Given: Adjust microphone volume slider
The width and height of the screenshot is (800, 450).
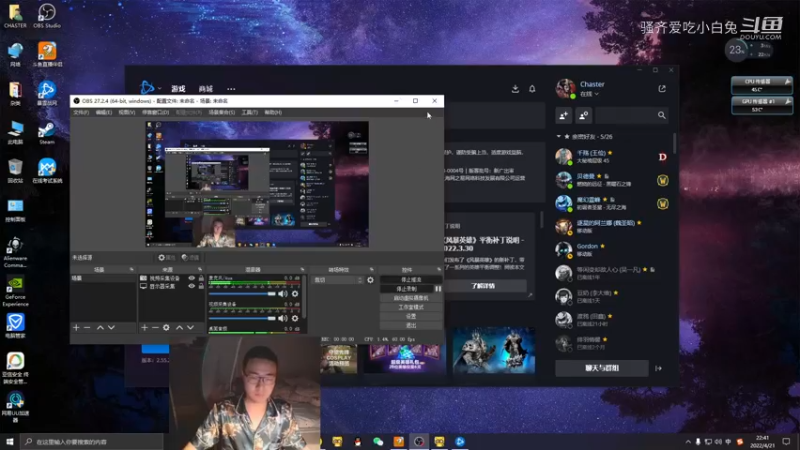Looking at the screenshot, I should pos(242,294).
